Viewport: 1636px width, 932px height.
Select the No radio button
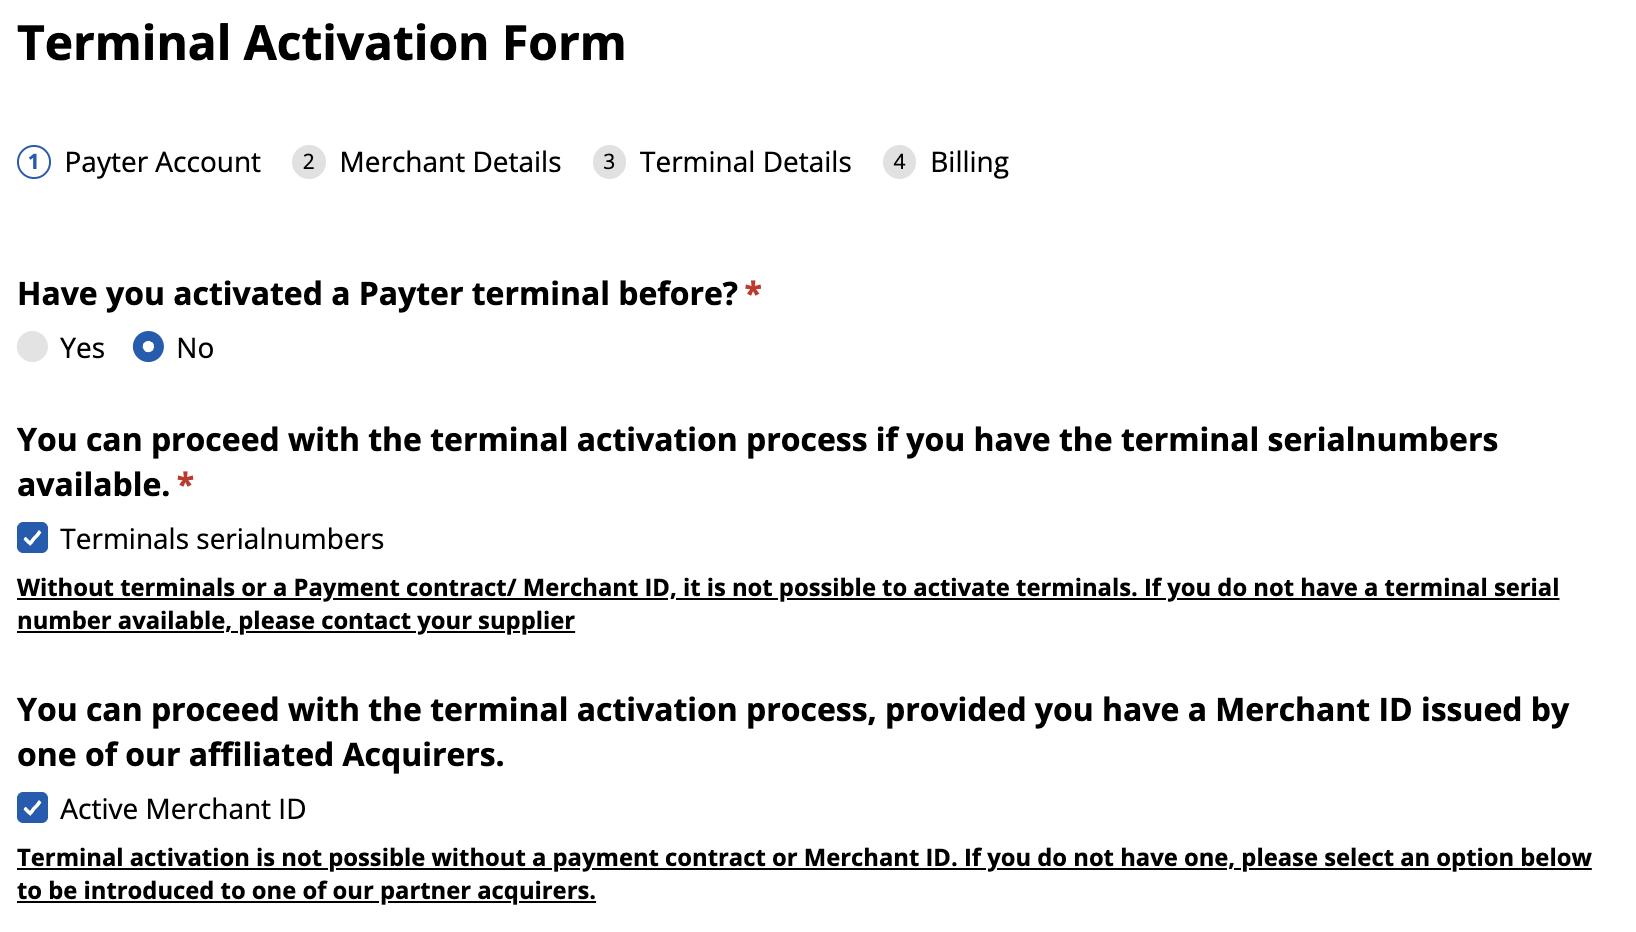click(x=148, y=347)
